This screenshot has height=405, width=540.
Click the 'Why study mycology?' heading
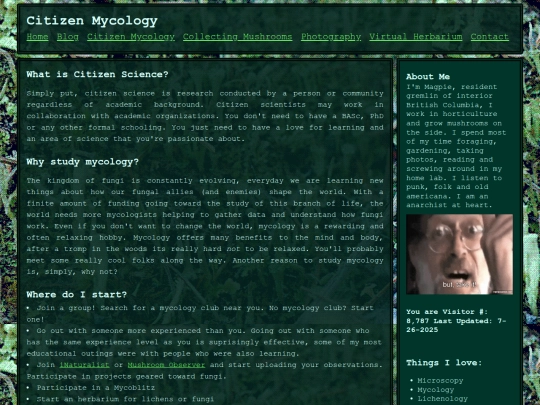83,162
